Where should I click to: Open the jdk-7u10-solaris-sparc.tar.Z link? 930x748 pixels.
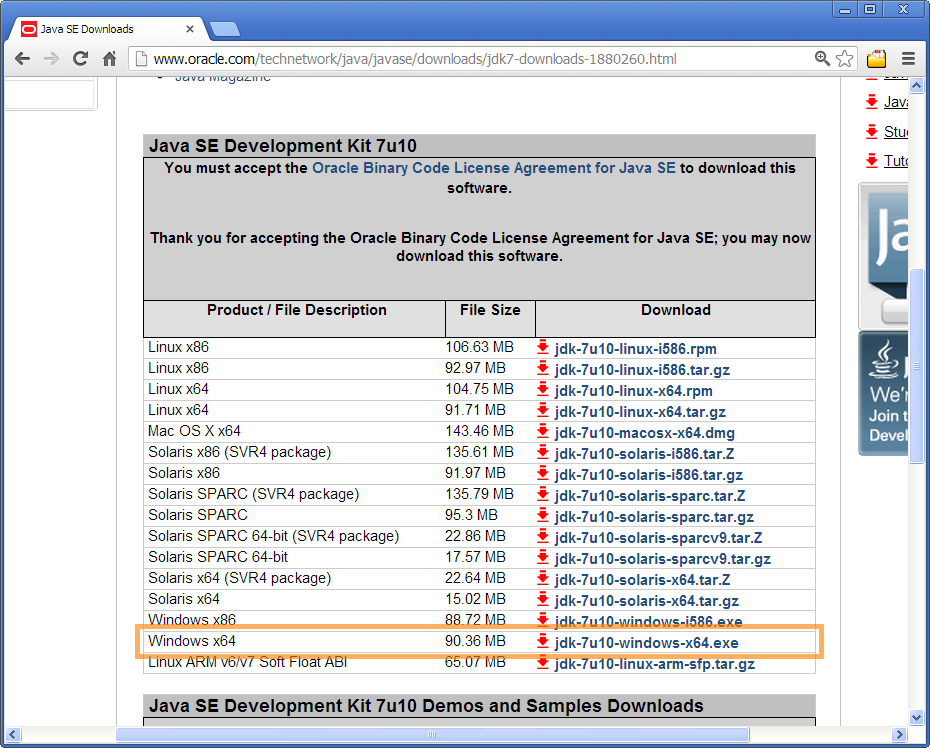pos(650,496)
